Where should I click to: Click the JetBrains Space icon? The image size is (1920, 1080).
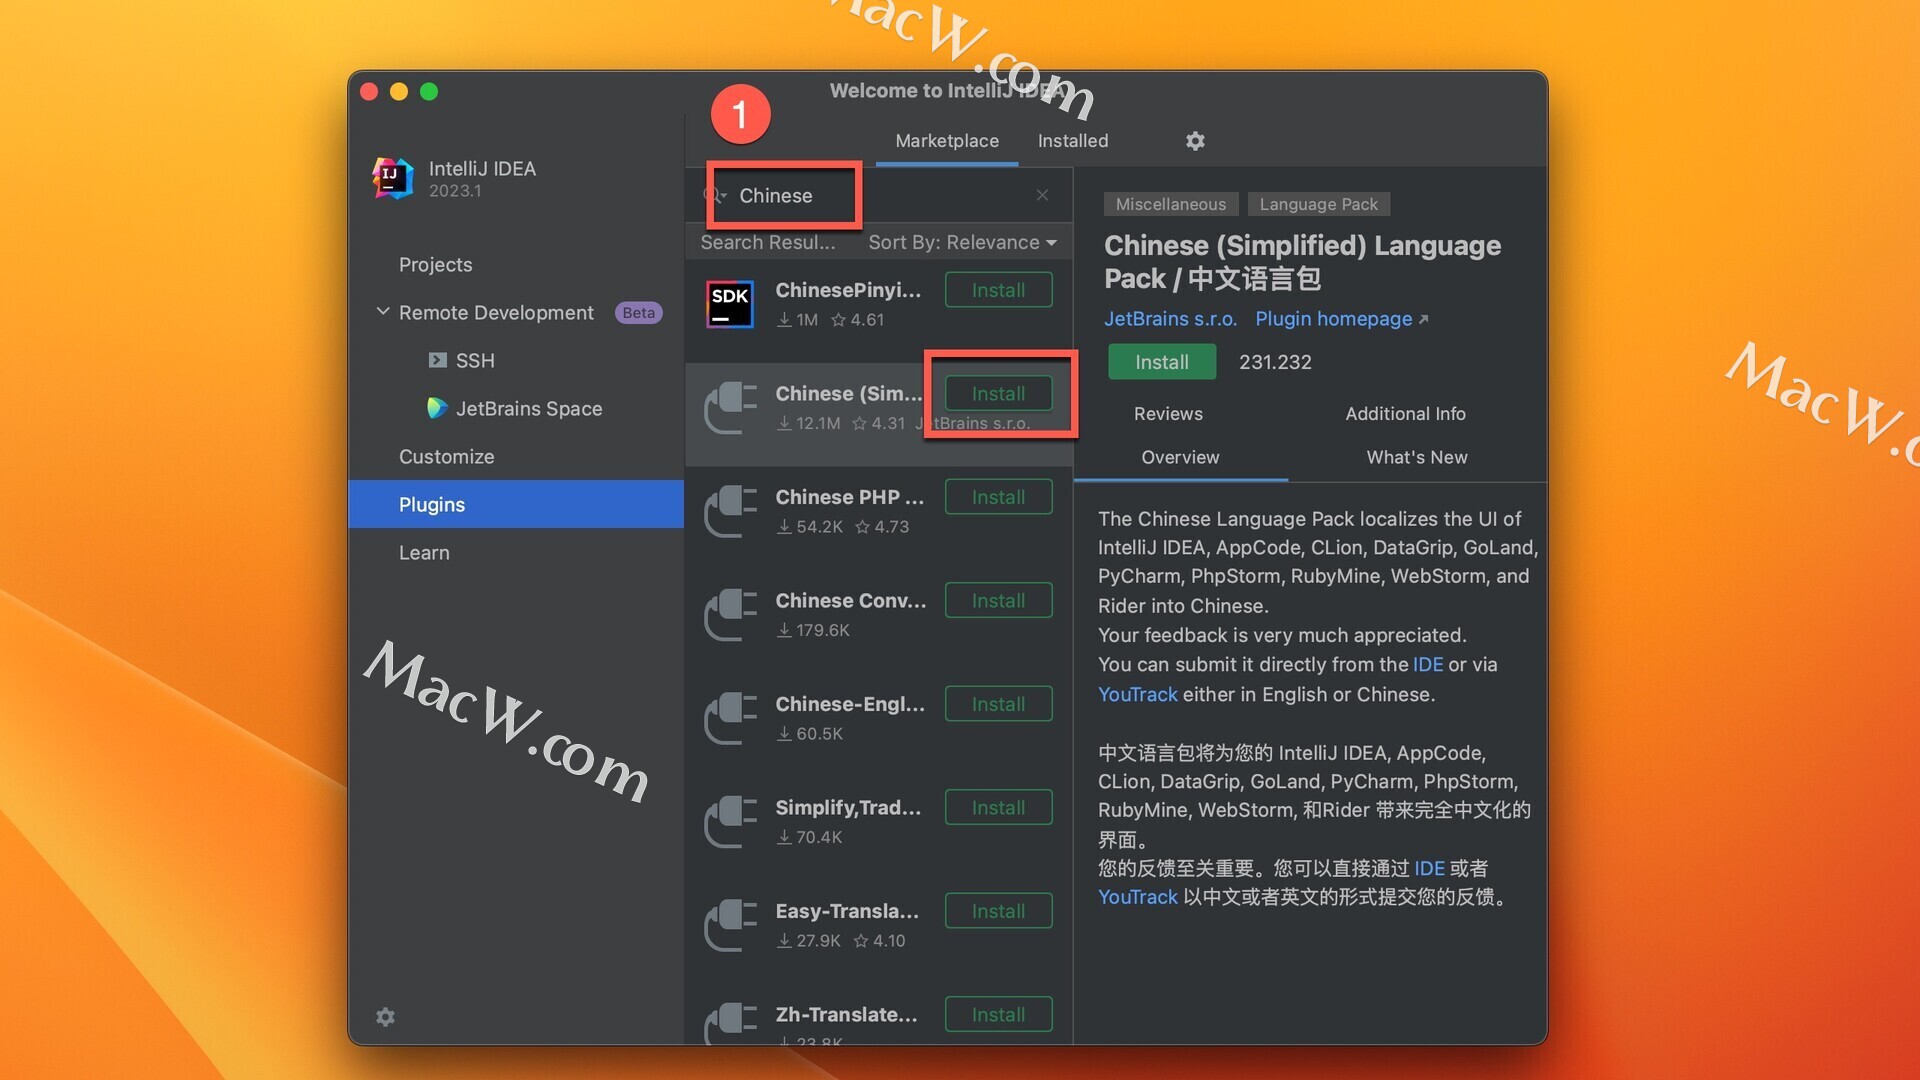tap(437, 408)
